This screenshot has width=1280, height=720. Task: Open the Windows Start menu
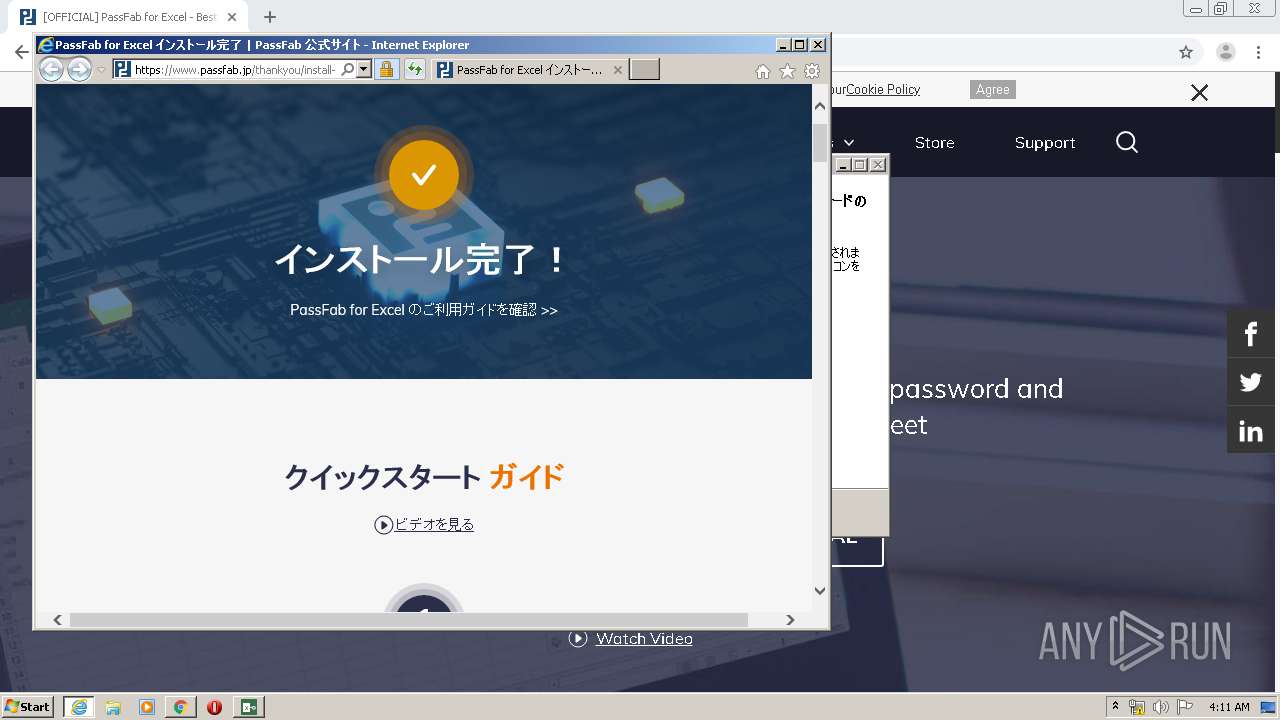coord(27,707)
